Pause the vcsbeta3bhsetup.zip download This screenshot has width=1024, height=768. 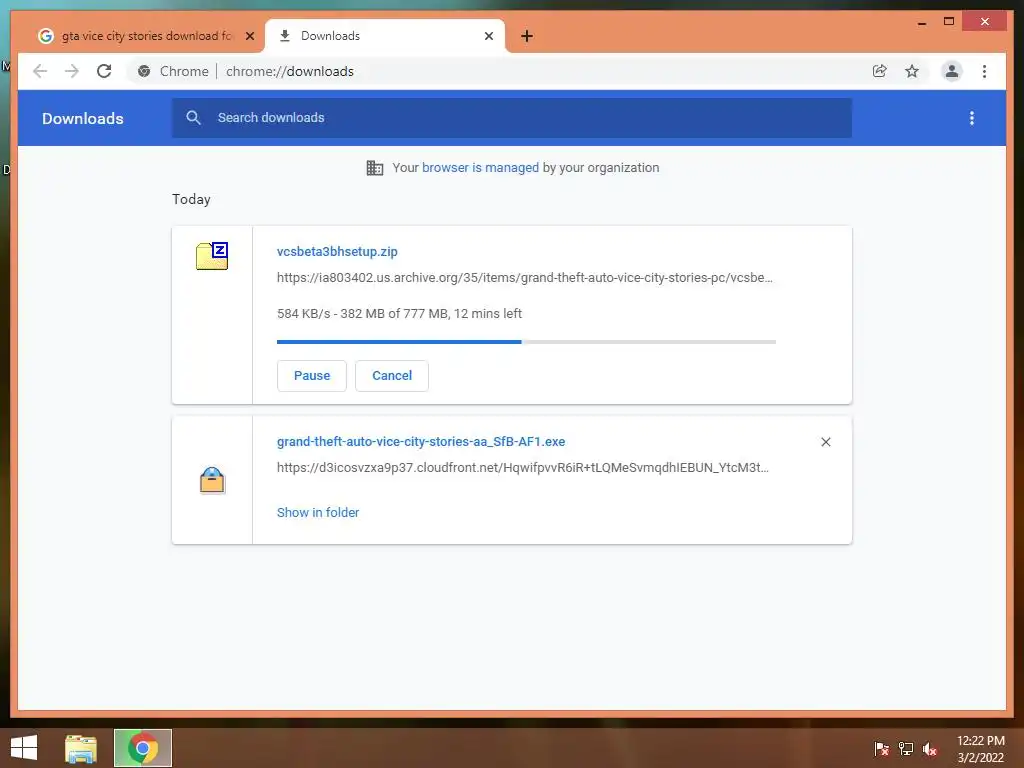tap(312, 376)
